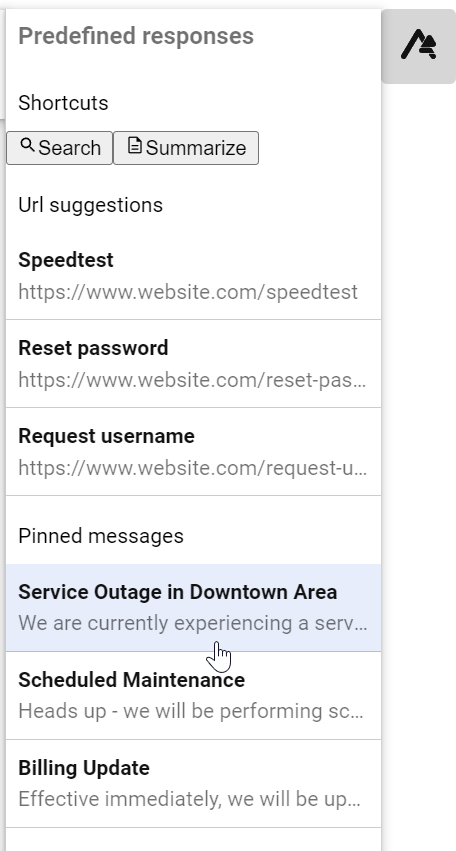Select Service Outage in Downtown Area message
Viewport: 456px width, 851px height.
click(193, 608)
